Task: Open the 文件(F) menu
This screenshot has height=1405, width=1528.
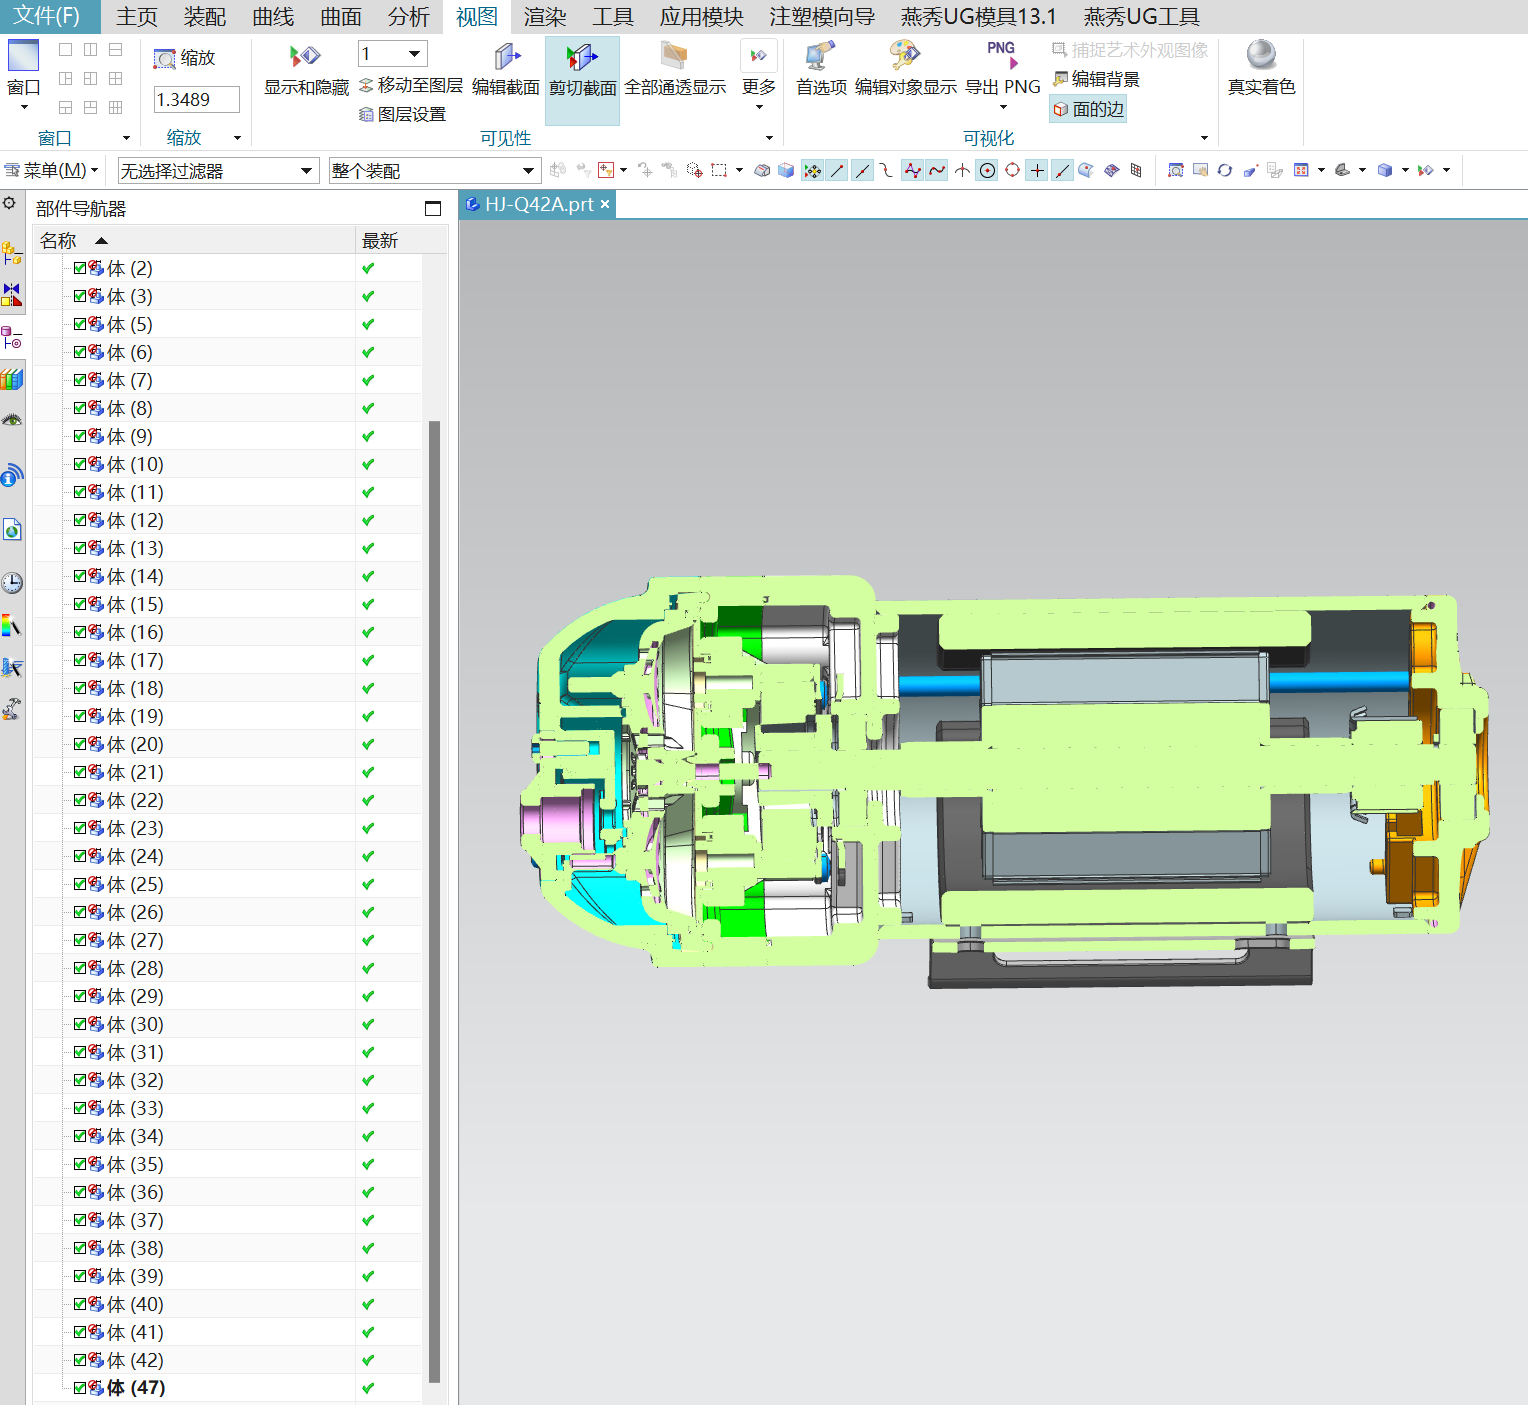Action: coord(47,17)
